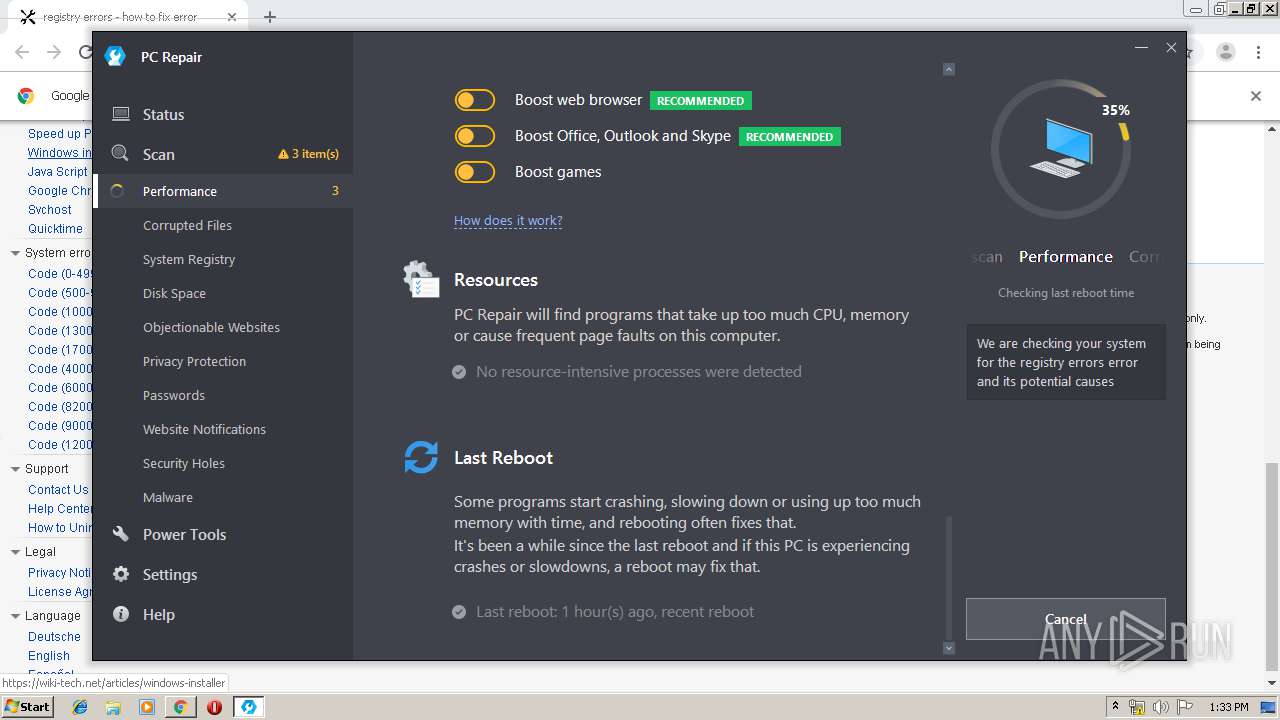Viewport: 1280px width, 720px height.
Task: Click the warning icon beside 3 item(s)
Action: 284,154
